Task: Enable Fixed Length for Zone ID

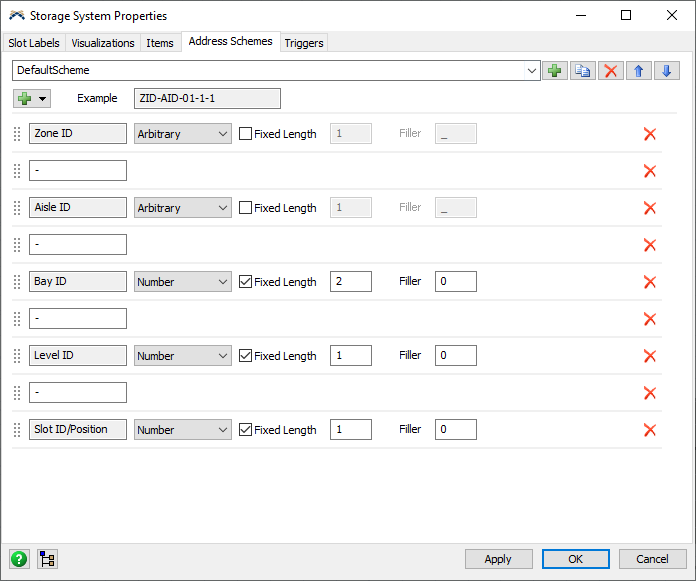Action: pos(245,134)
